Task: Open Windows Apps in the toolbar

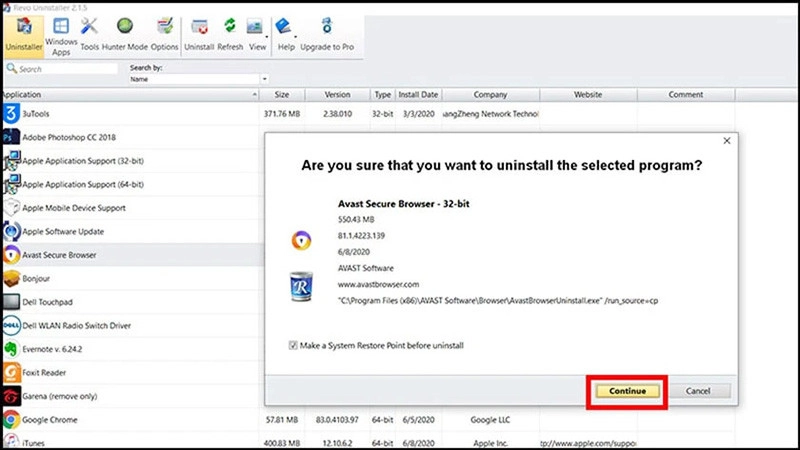Action: click(61, 37)
